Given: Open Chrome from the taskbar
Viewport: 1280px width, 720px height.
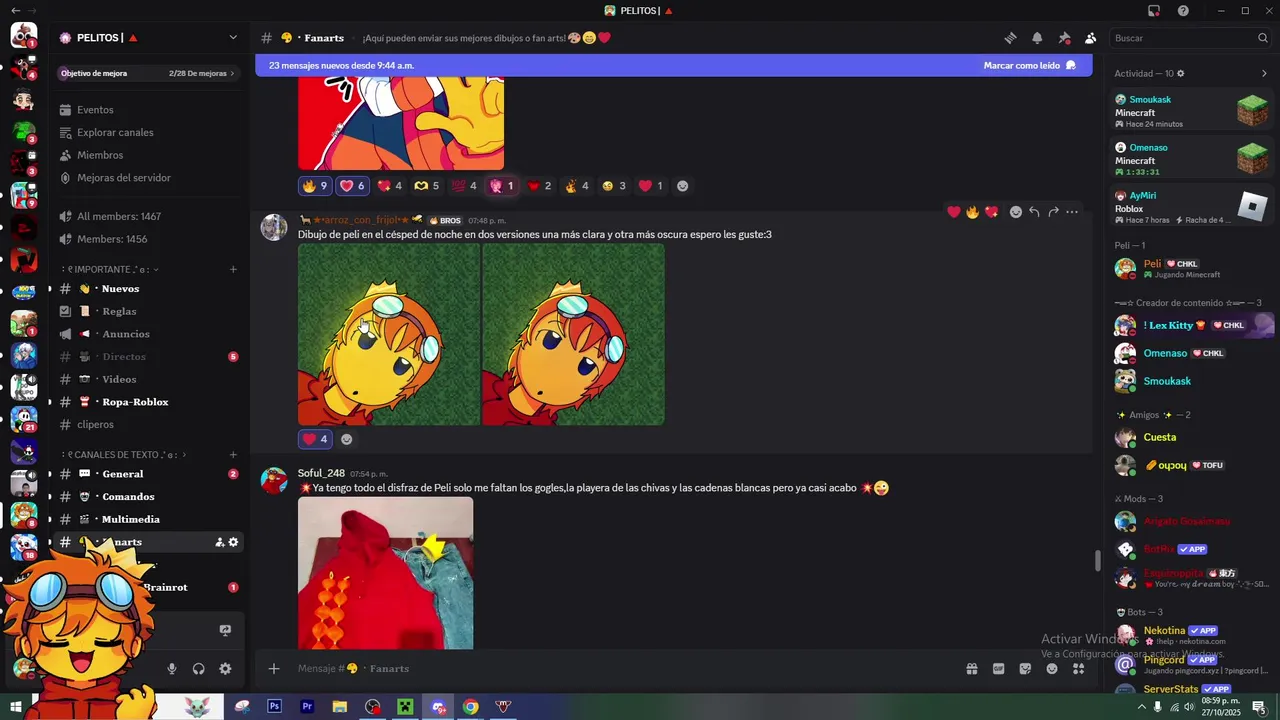Looking at the screenshot, I should [x=470, y=707].
